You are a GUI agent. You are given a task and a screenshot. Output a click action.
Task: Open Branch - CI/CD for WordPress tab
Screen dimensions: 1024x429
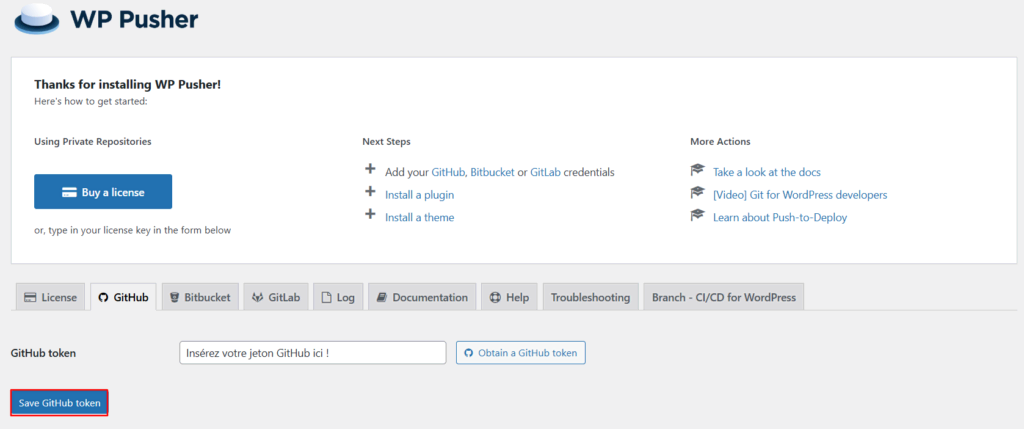pyautogui.click(x=723, y=297)
